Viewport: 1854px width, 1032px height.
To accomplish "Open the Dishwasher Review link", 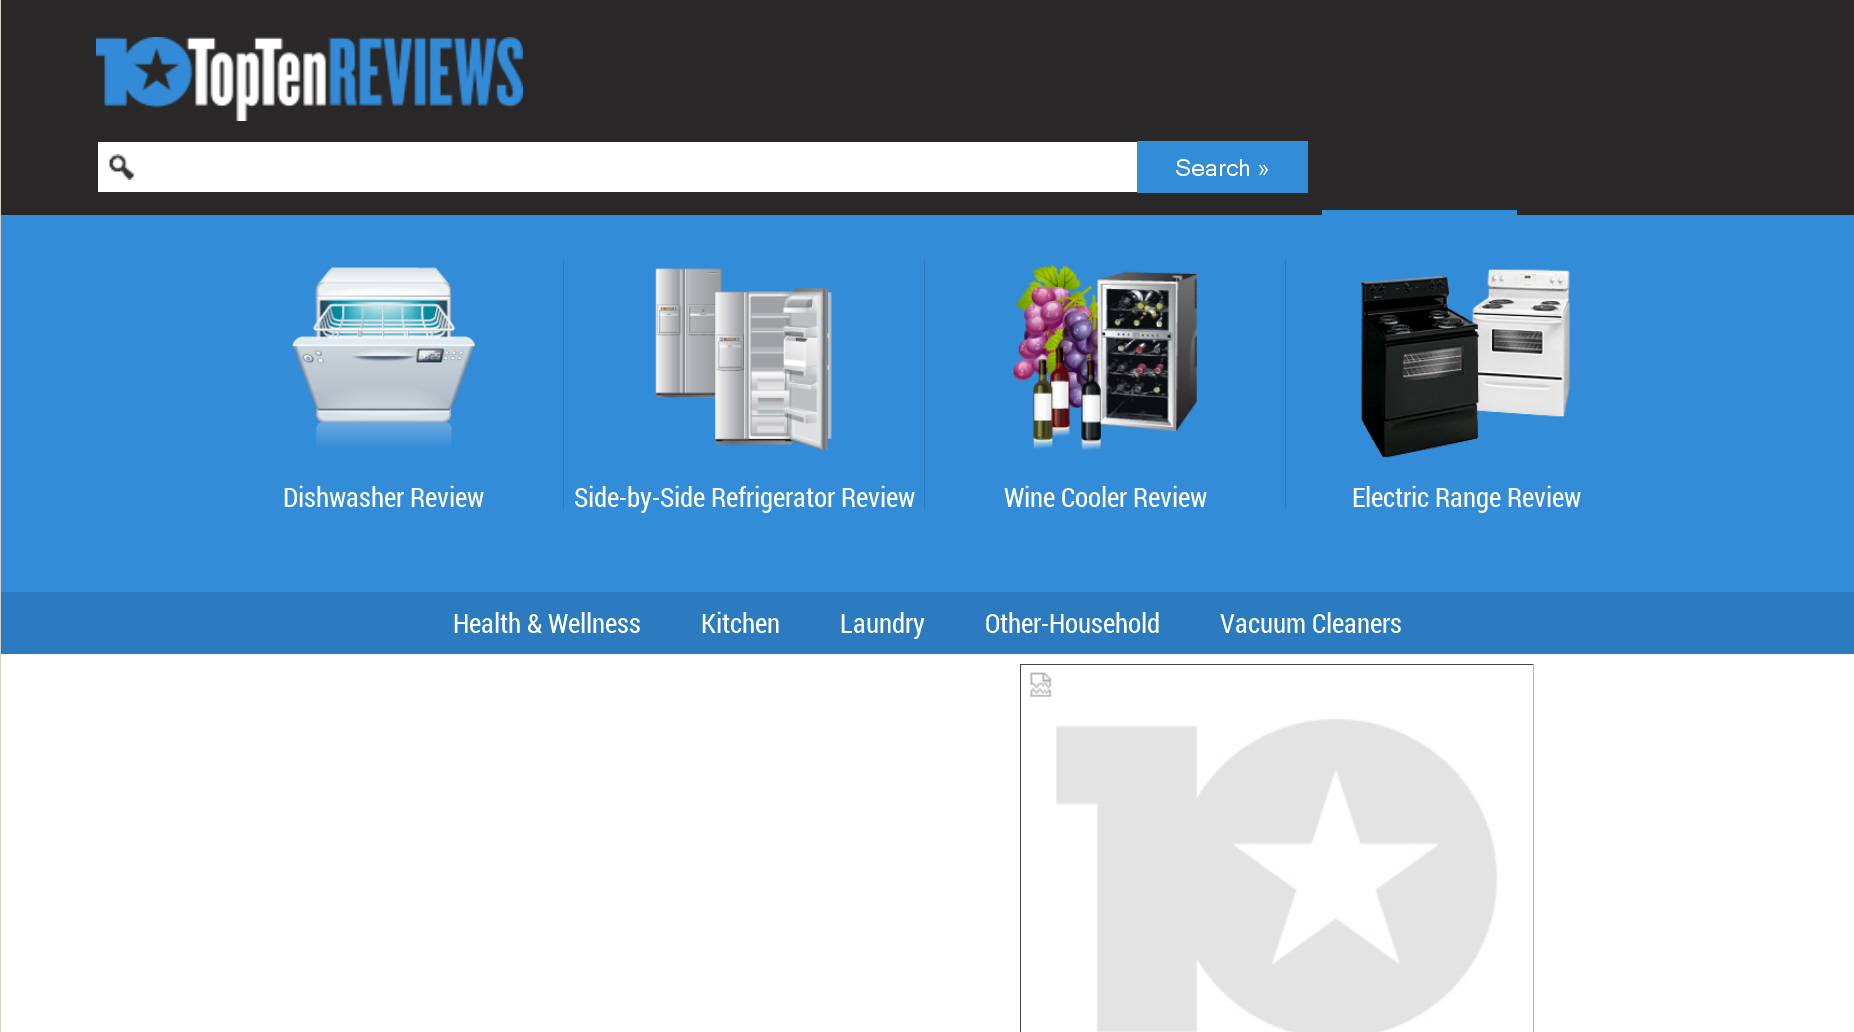I will click(x=383, y=498).
